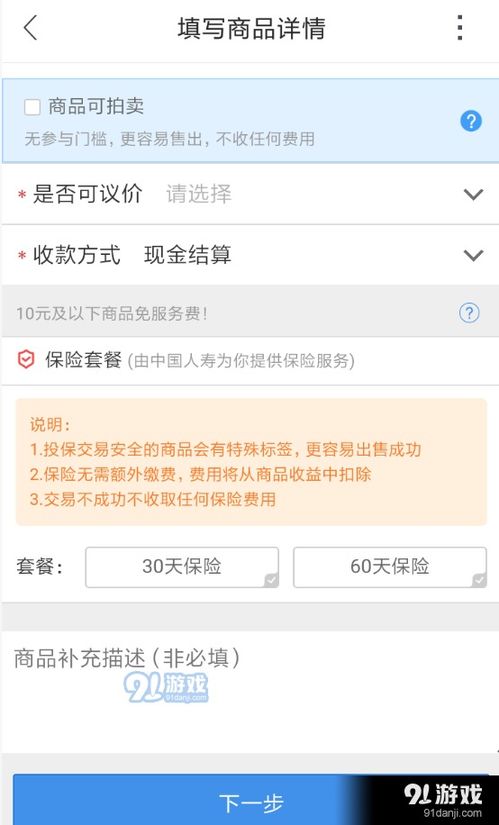Open the three-dot overflow menu
This screenshot has height=825, width=499.
pyautogui.click(x=460, y=27)
